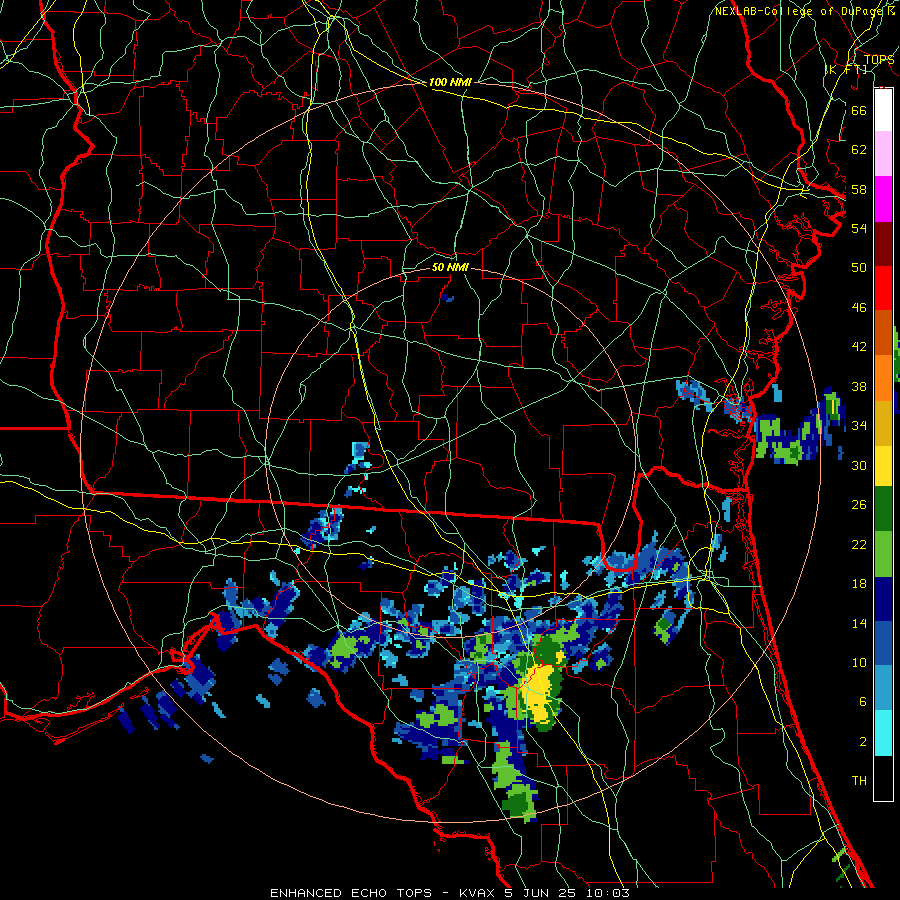Click the '50' legend value
Image resolution: width=900 pixels, height=900 pixels.
click(x=859, y=268)
